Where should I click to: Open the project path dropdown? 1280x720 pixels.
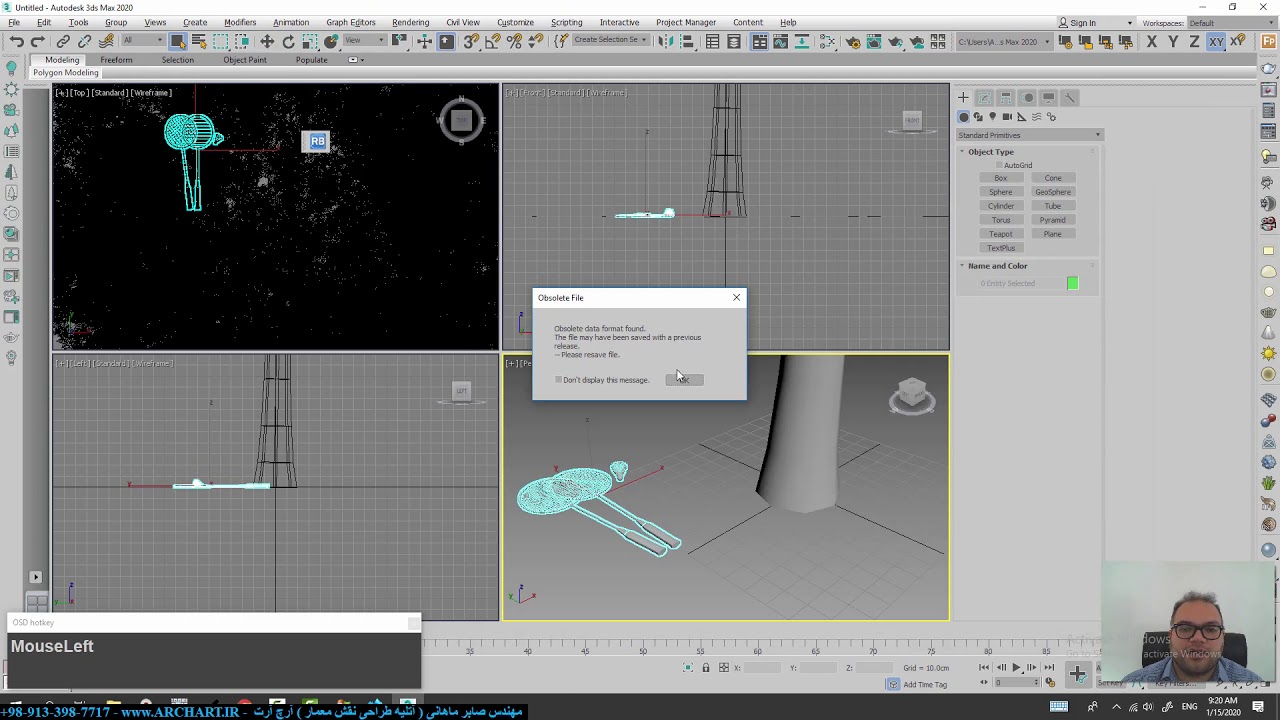[x=1004, y=42]
